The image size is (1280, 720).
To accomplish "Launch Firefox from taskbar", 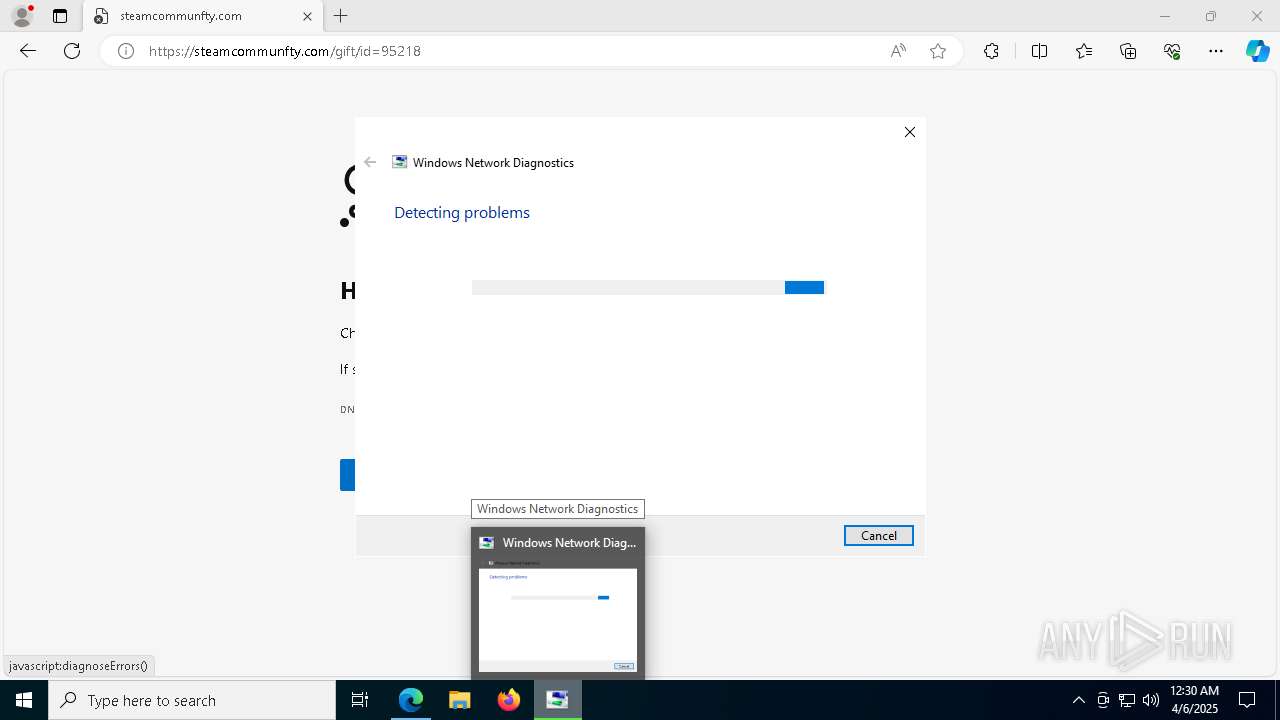I will pos(509,700).
